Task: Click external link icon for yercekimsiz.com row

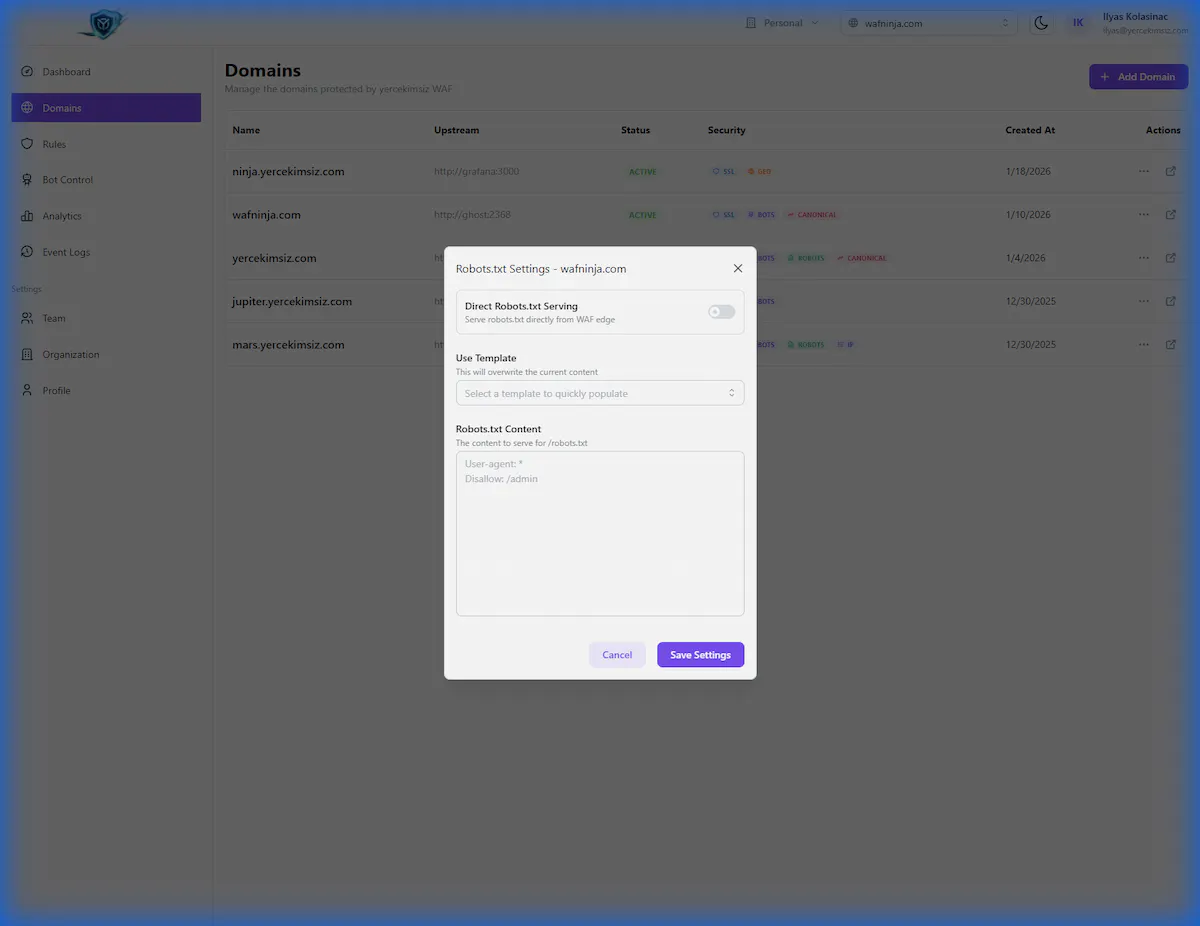Action: coord(1171,258)
